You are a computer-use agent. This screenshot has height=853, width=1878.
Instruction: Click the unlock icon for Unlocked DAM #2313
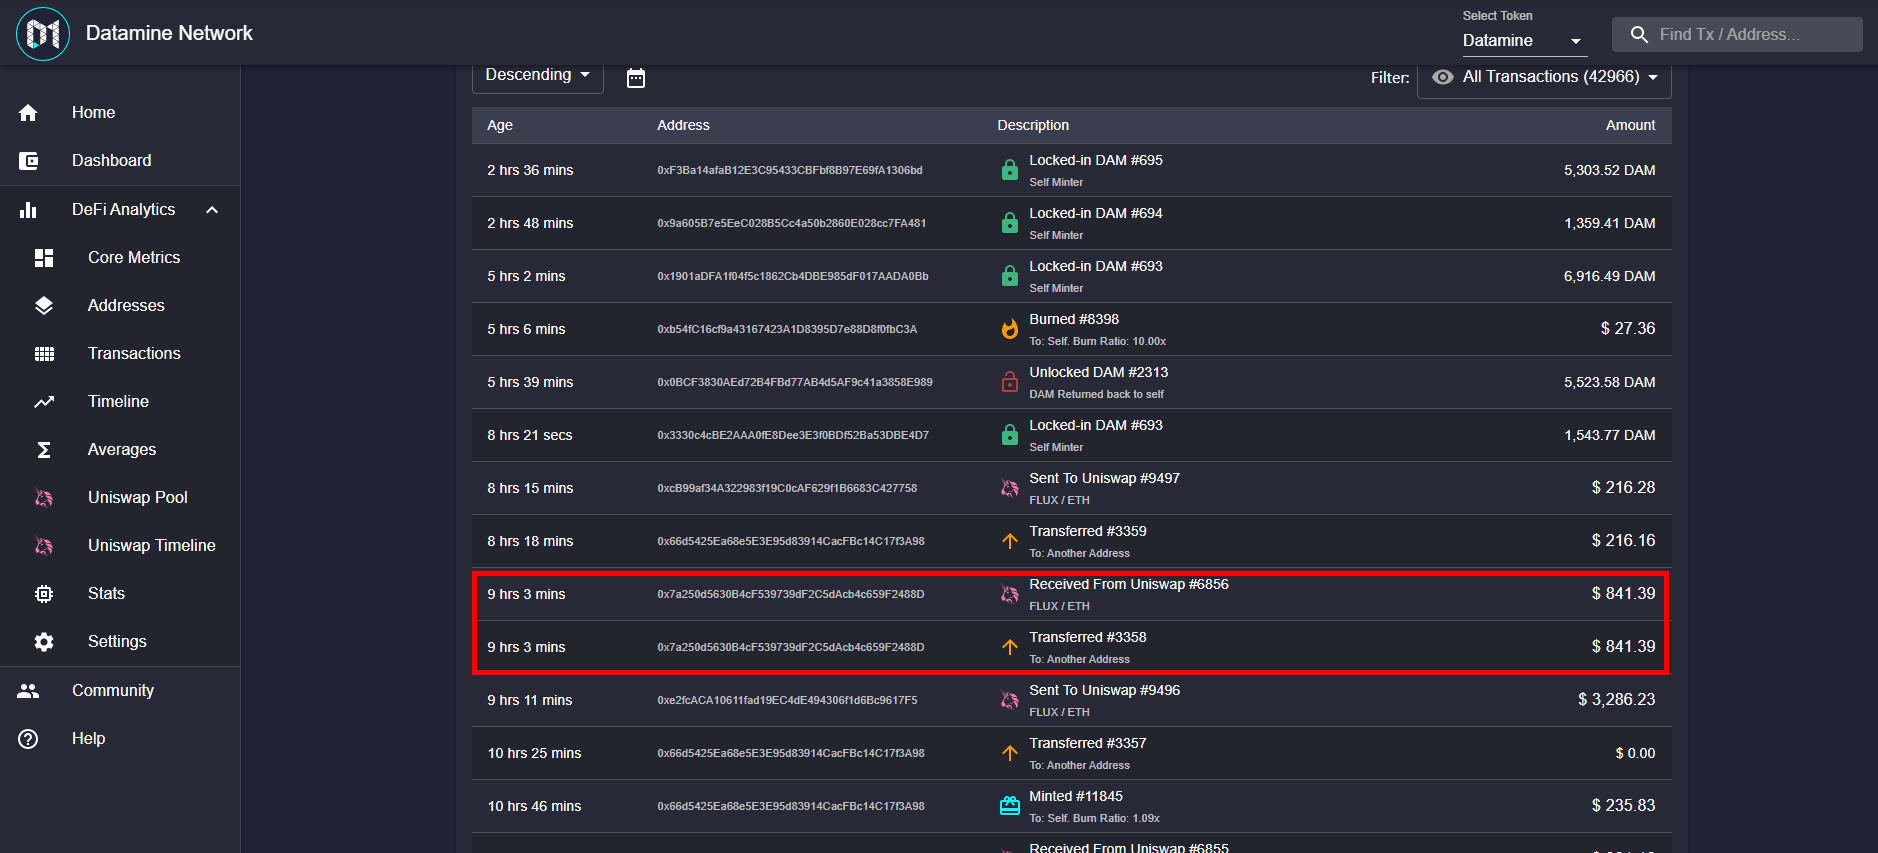(1010, 382)
